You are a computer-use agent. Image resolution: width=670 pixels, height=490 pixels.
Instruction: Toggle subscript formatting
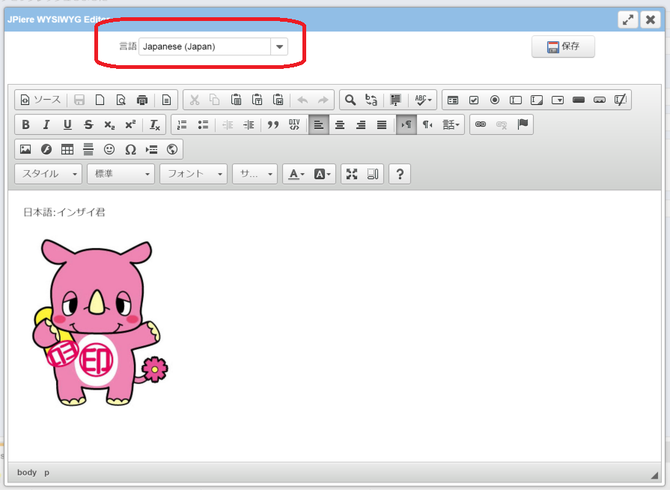click(x=109, y=125)
